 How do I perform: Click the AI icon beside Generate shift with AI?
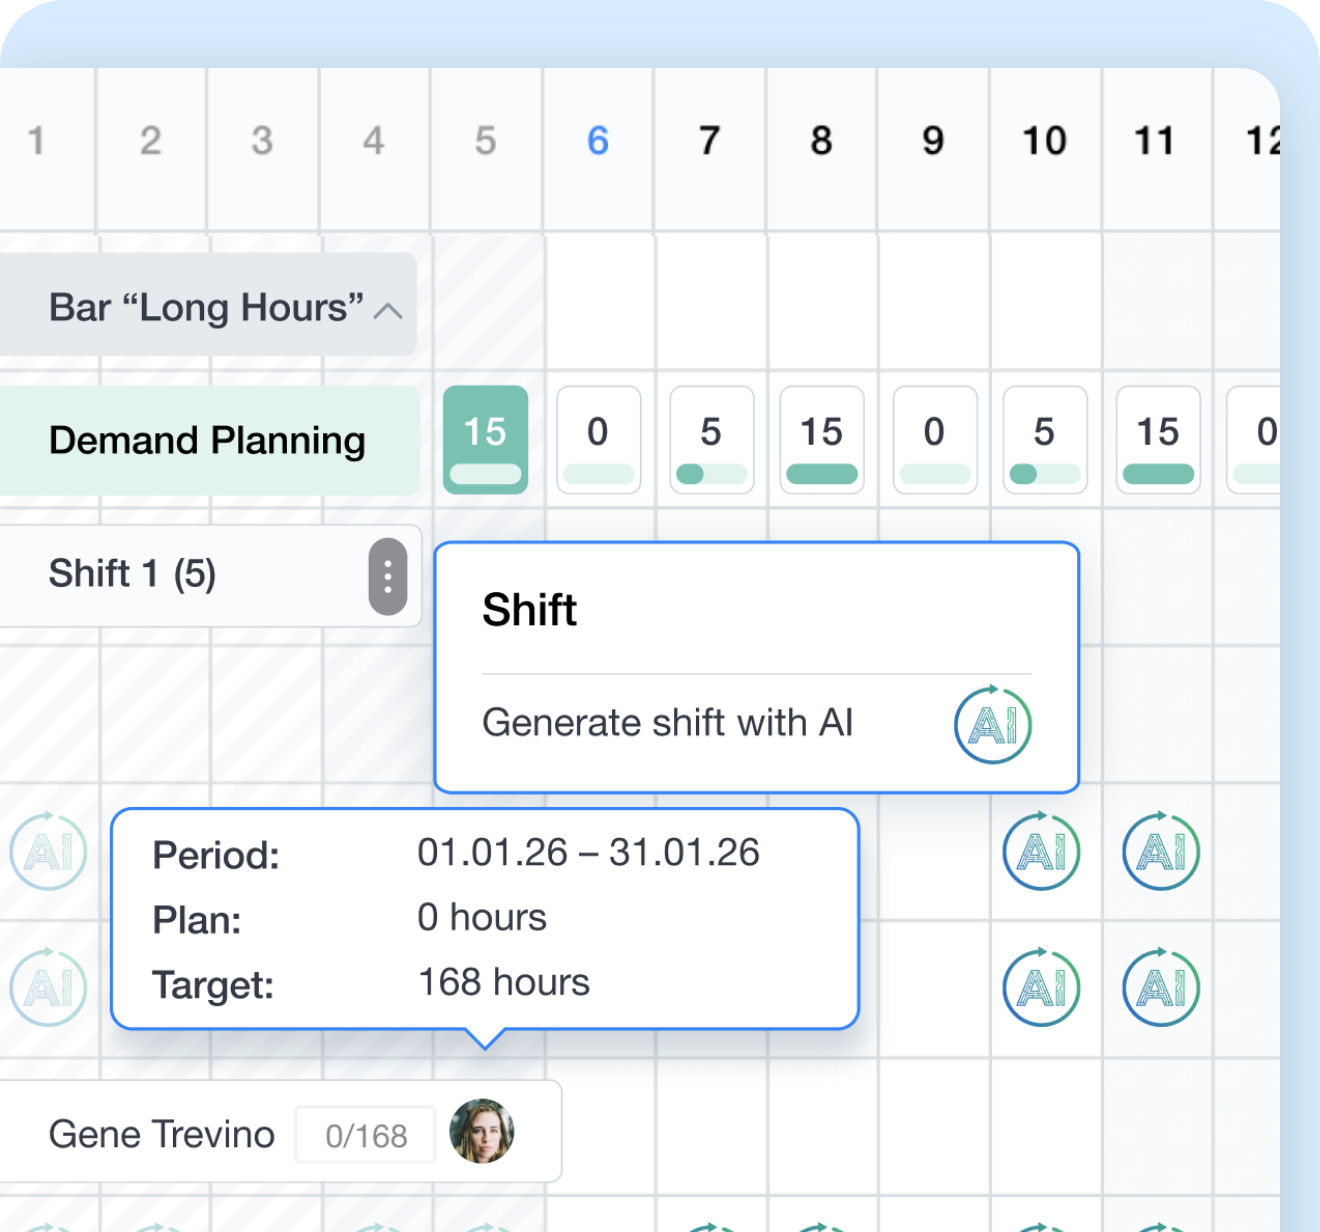(x=992, y=724)
